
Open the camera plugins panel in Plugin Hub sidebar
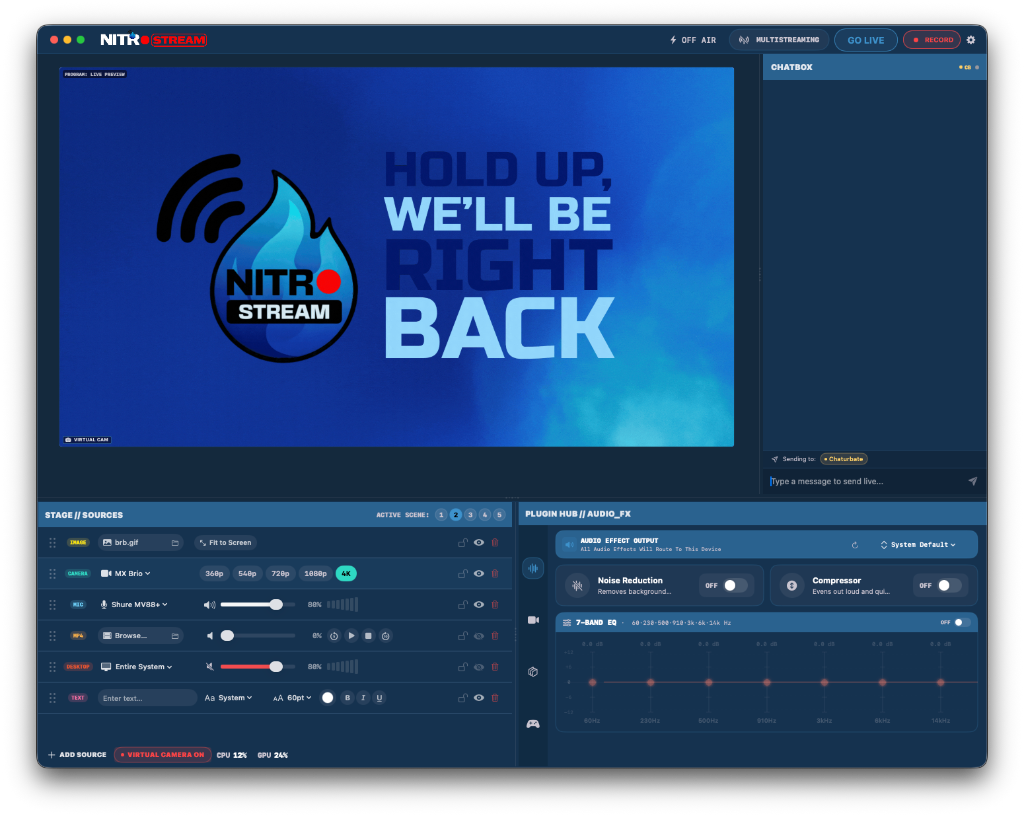533,620
